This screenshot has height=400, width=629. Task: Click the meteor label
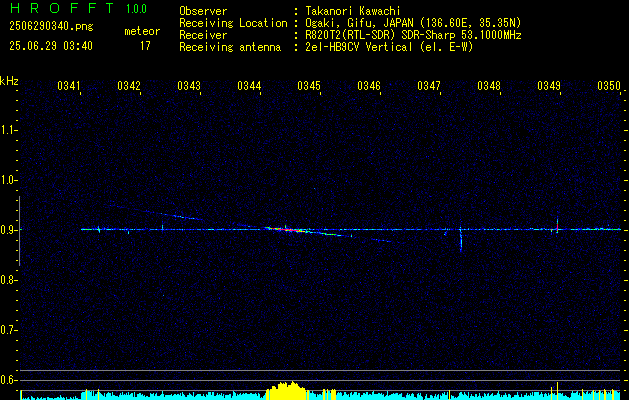pyautogui.click(x=142, y=31)
